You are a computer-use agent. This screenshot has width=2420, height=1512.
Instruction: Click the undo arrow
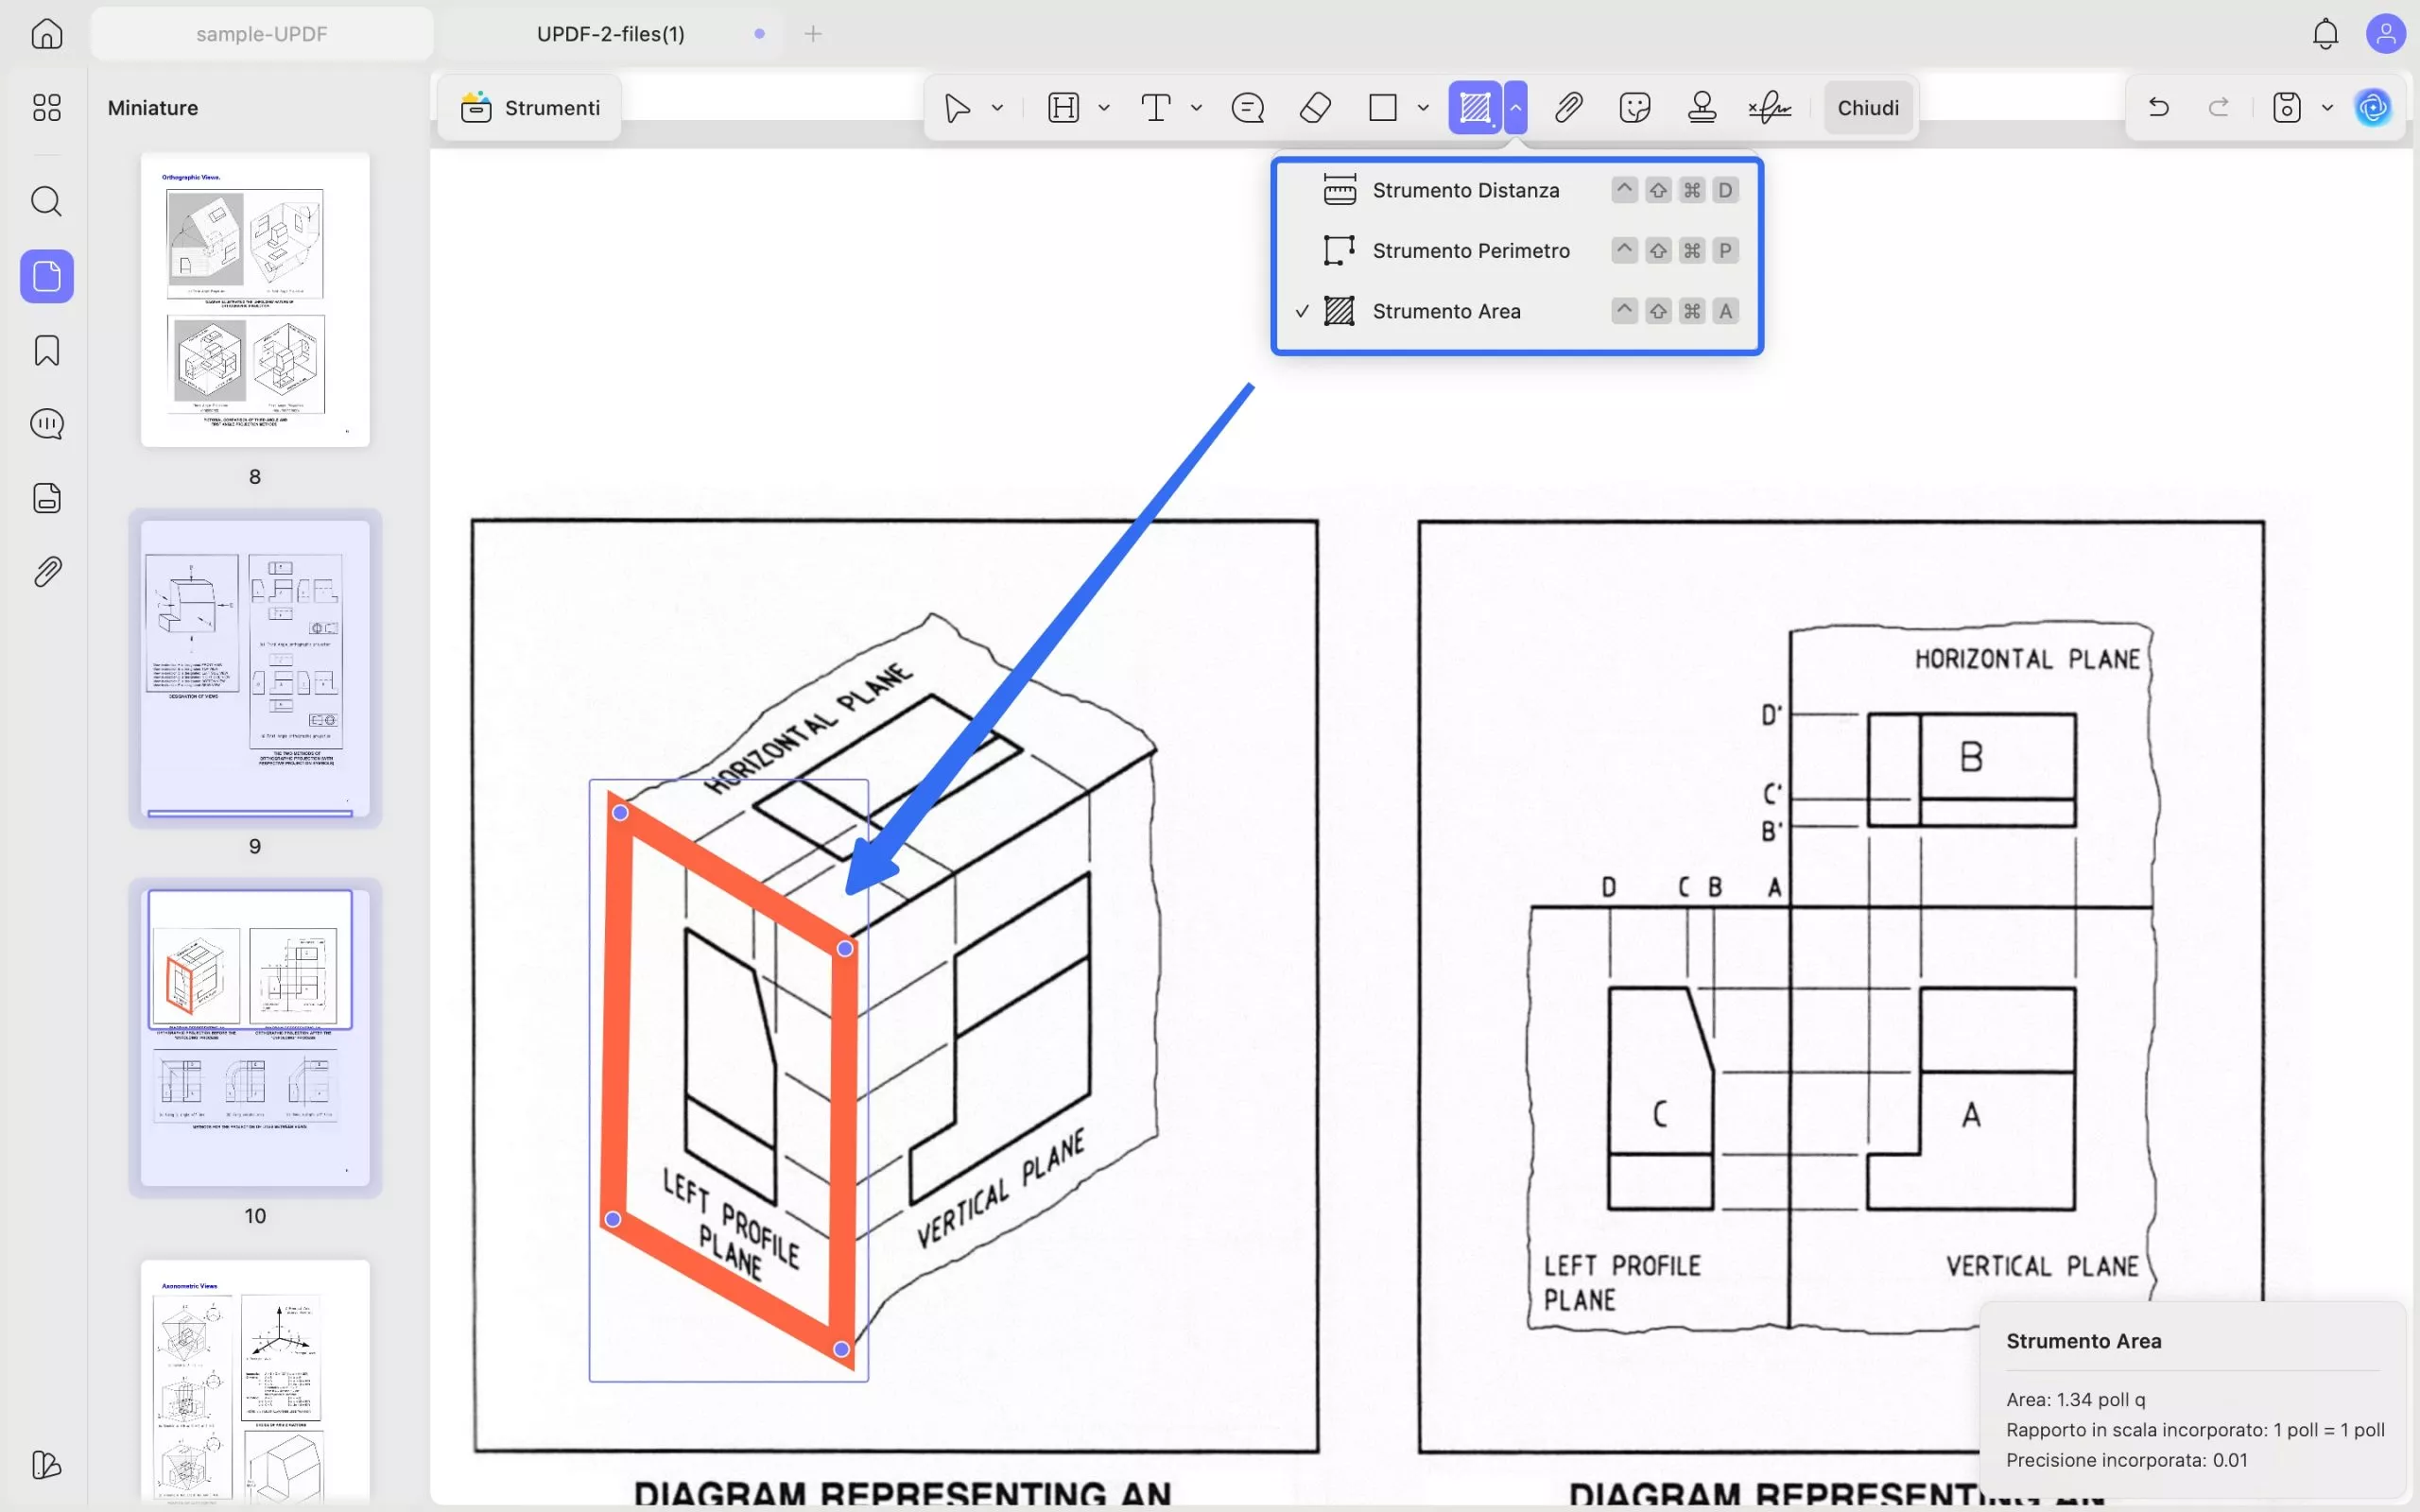[2158, 107]
